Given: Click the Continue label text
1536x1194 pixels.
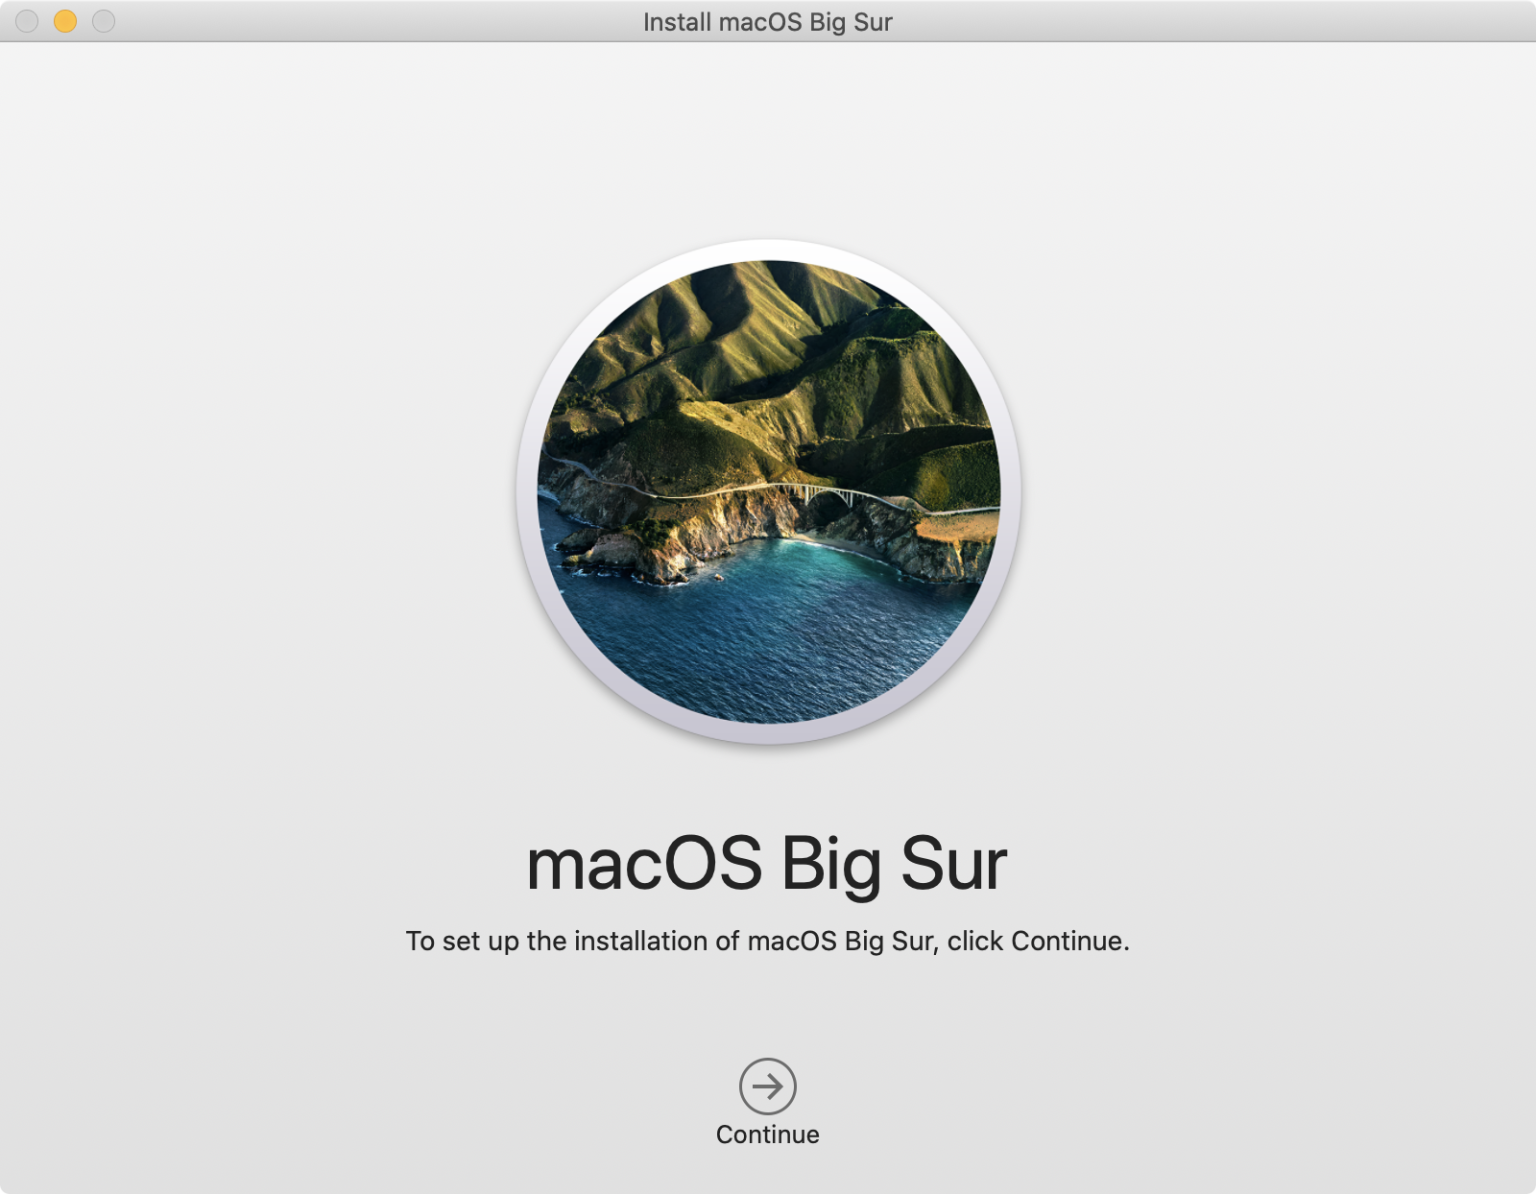Looking at the screenshot, I should pos(768,1134).
